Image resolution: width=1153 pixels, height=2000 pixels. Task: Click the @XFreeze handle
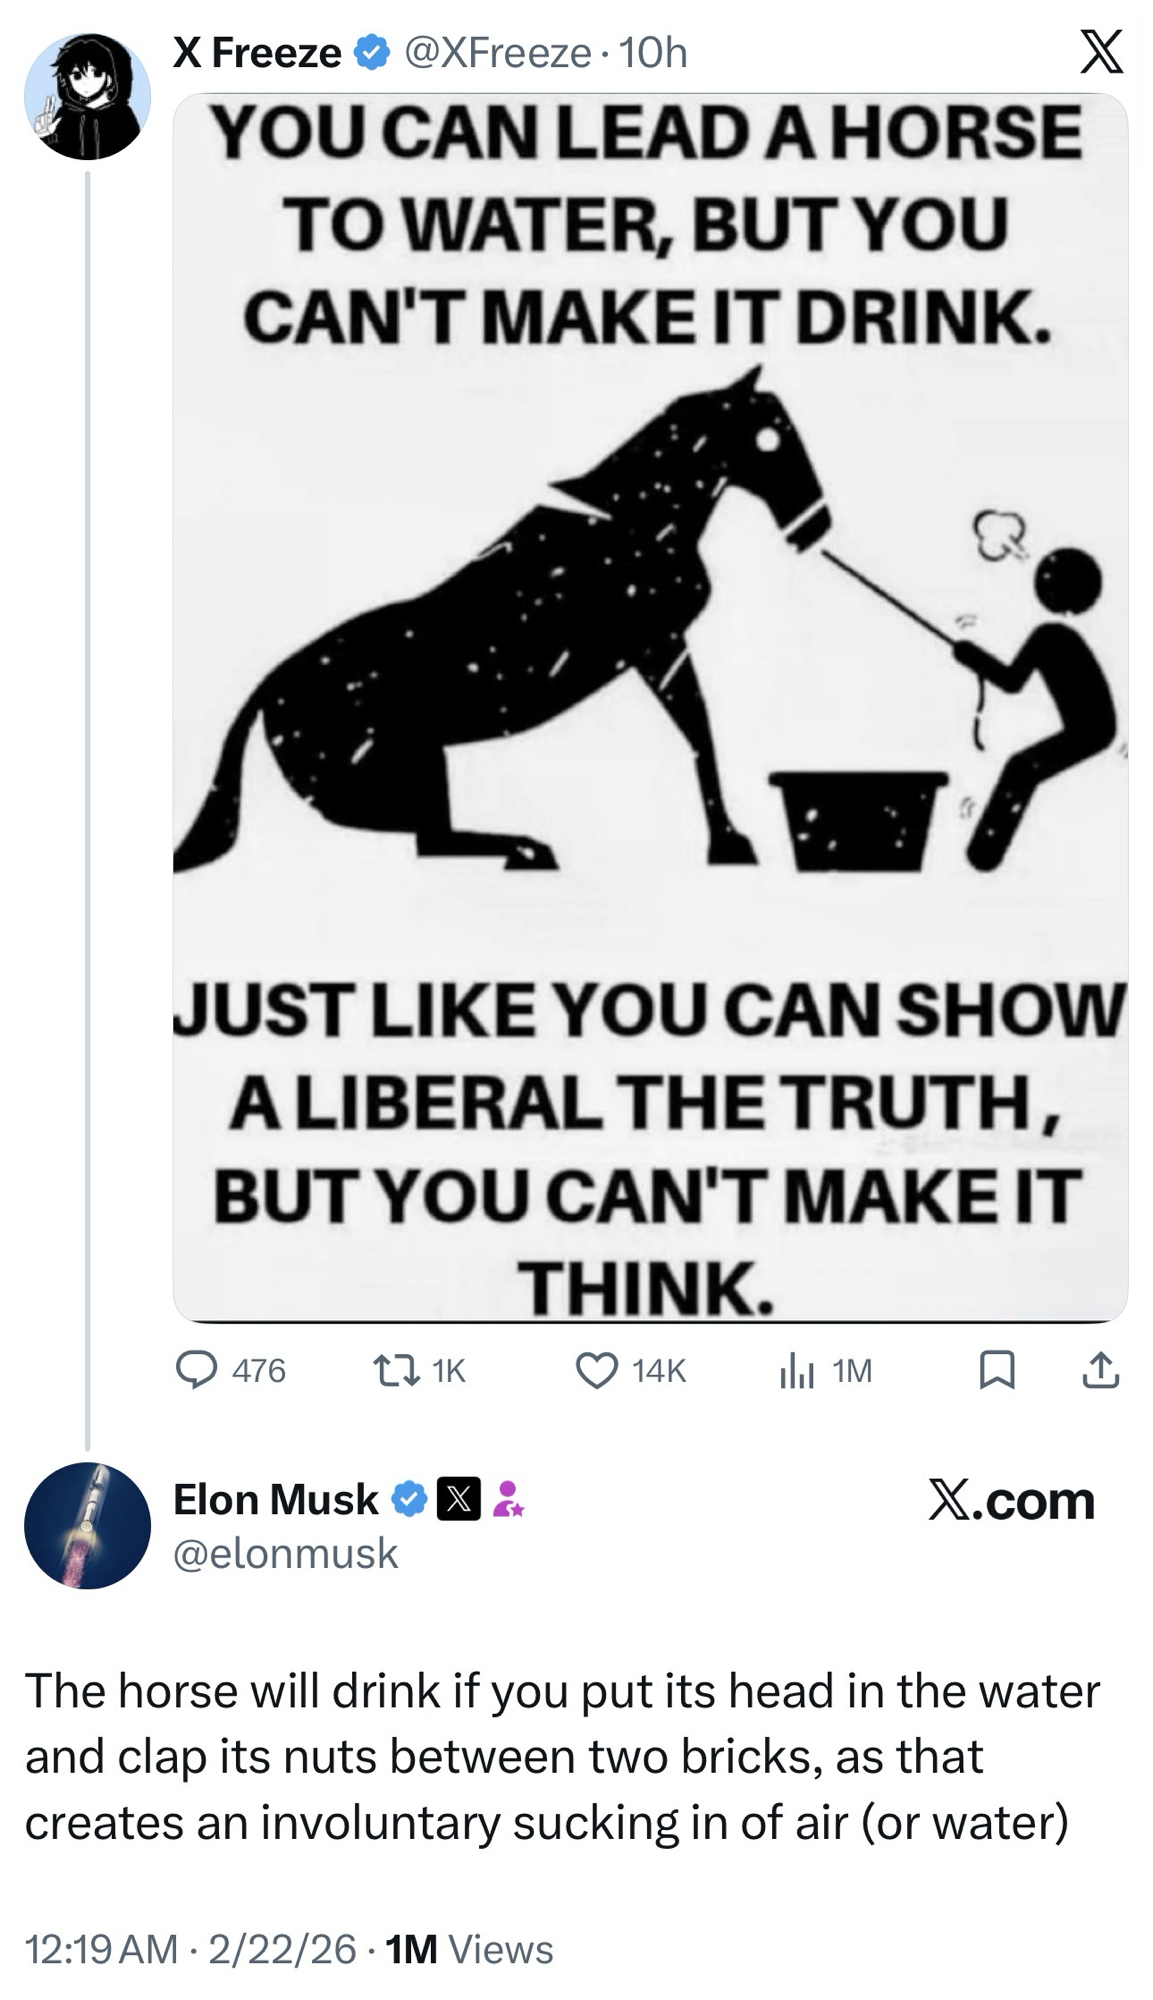[x=497, y=53]
